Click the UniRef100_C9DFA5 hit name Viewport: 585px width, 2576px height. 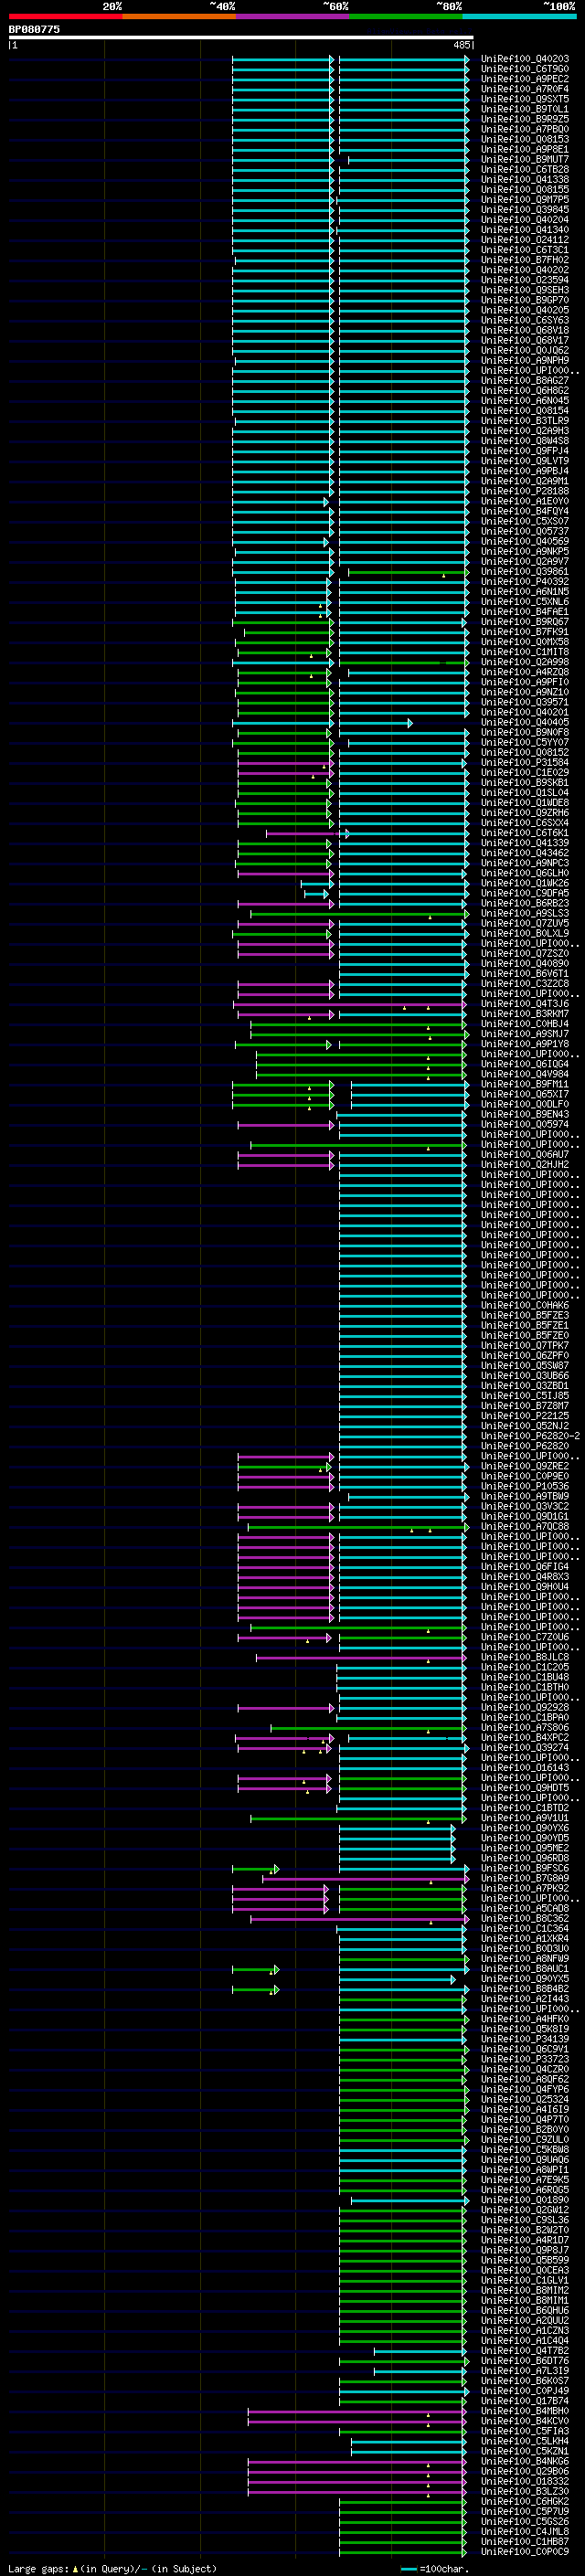click(525, 893)
